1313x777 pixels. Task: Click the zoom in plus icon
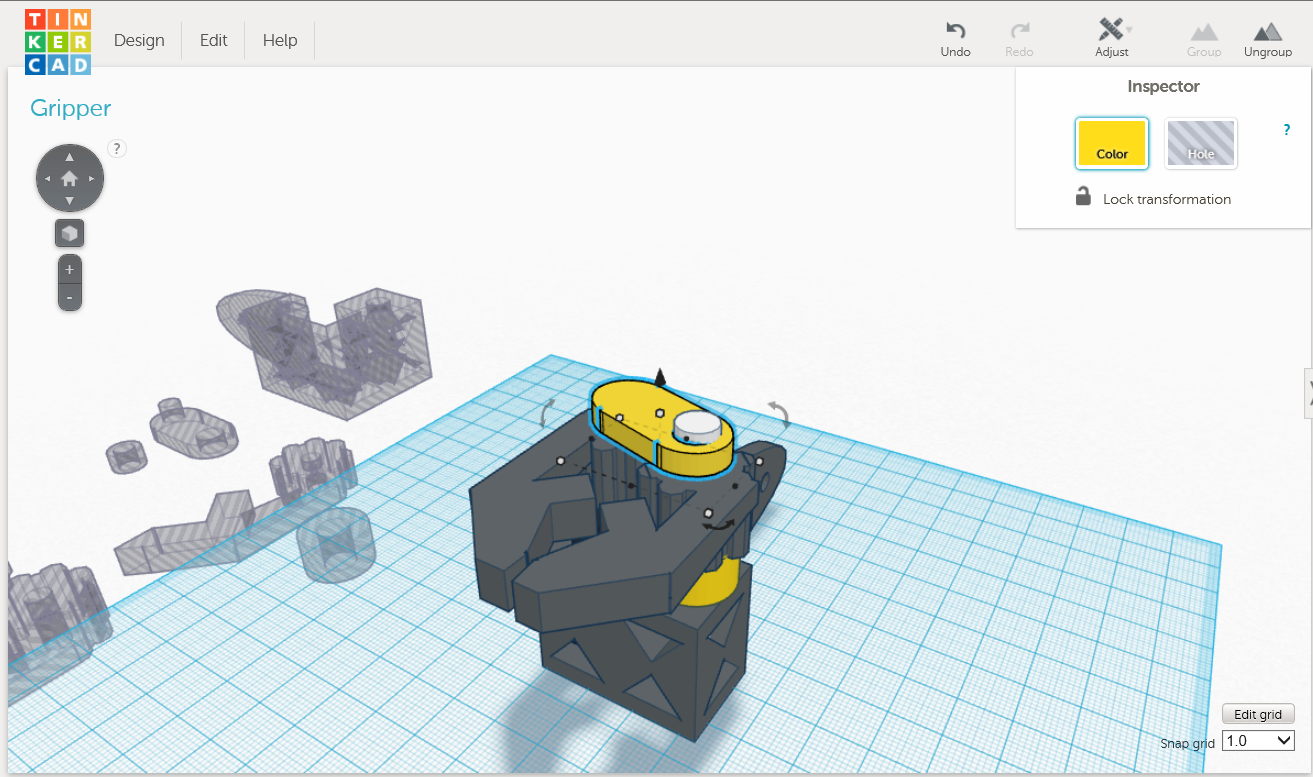click(x=69, y=268)
